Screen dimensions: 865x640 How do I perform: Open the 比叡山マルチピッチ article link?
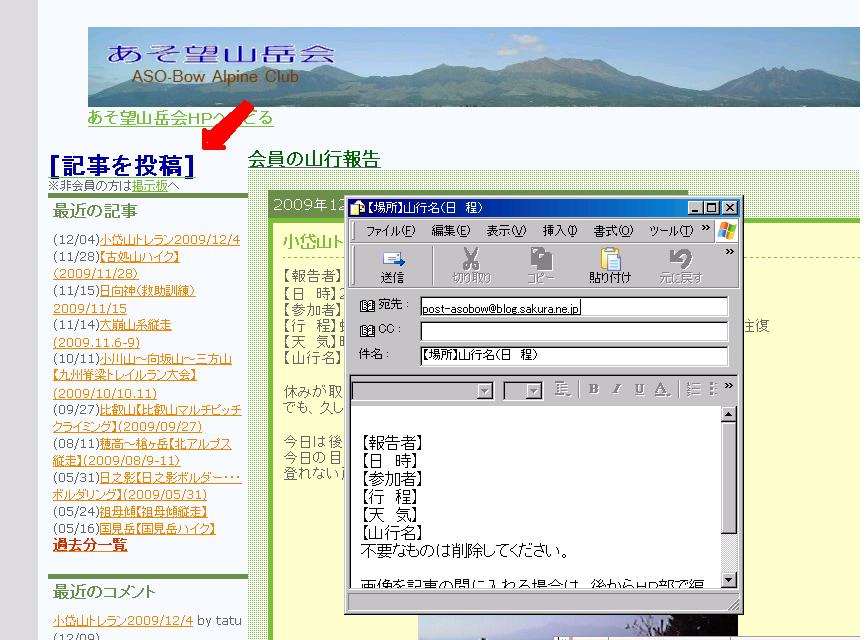(170, 410)
